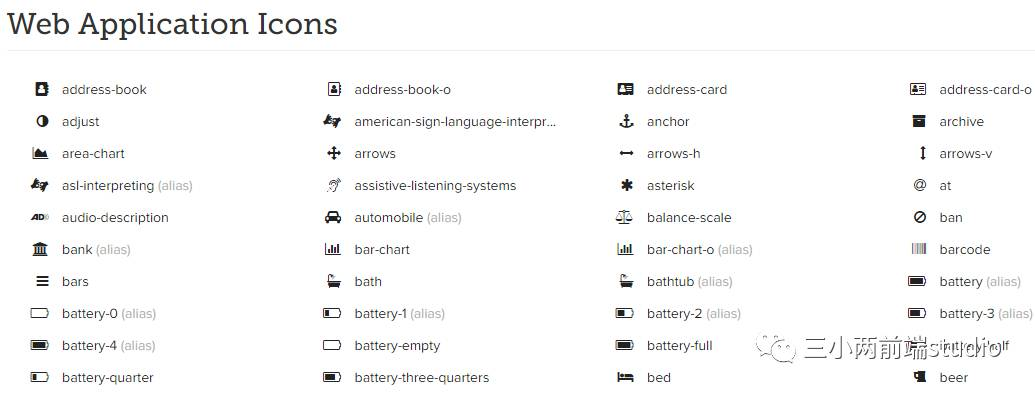1035x393 pixels.
Task: Click the address-card-o label
Action: (985, 90)
